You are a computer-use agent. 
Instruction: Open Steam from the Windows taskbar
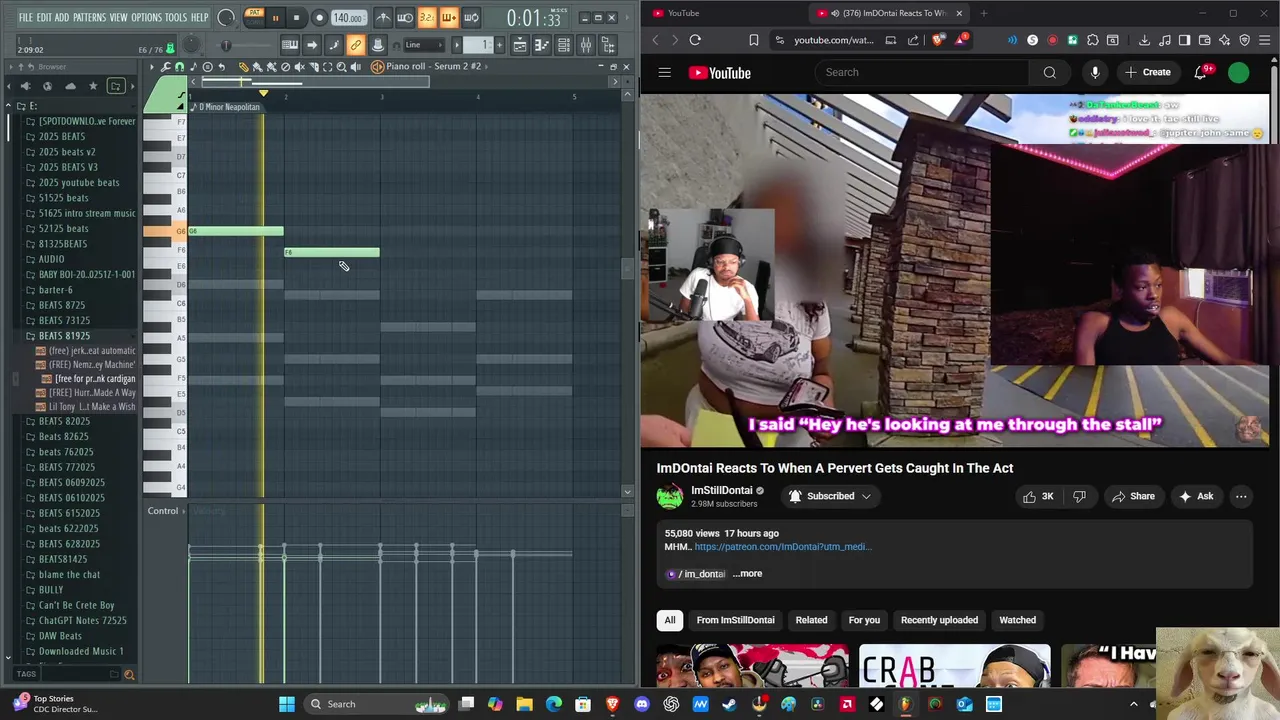click(x=731, y=704)
